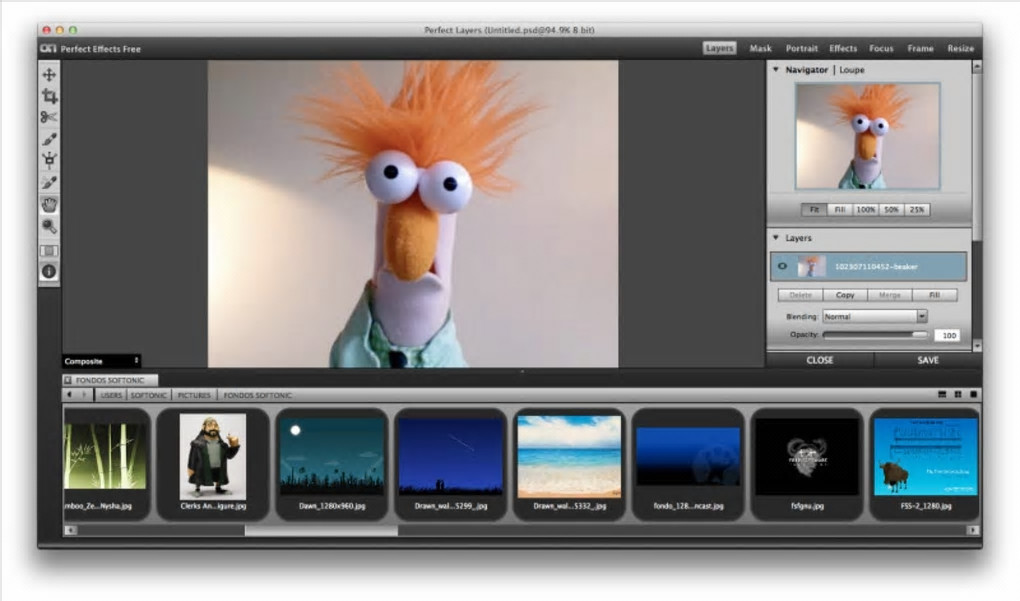The height and width of the screenshot is (601, 1020).
Task: Select the Move/Transform tool
Action: [49, 75]
